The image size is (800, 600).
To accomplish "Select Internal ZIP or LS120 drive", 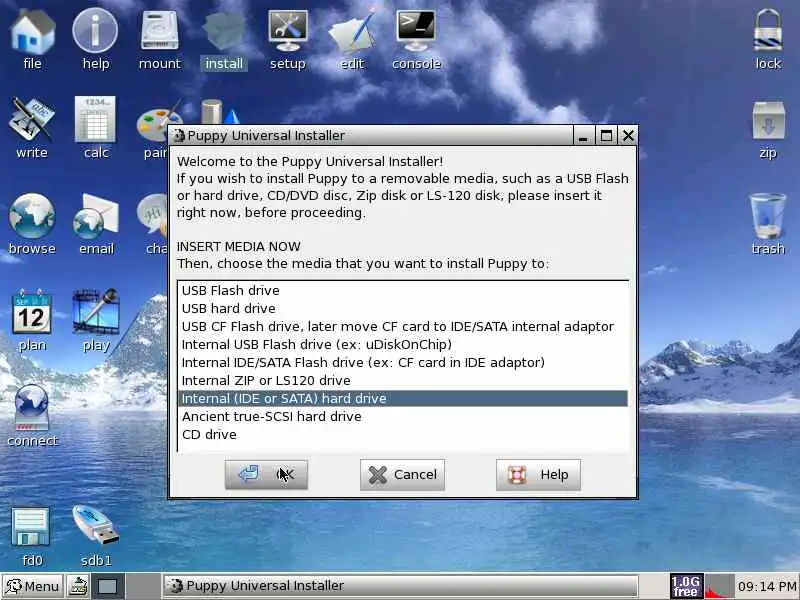I will 403,381.
